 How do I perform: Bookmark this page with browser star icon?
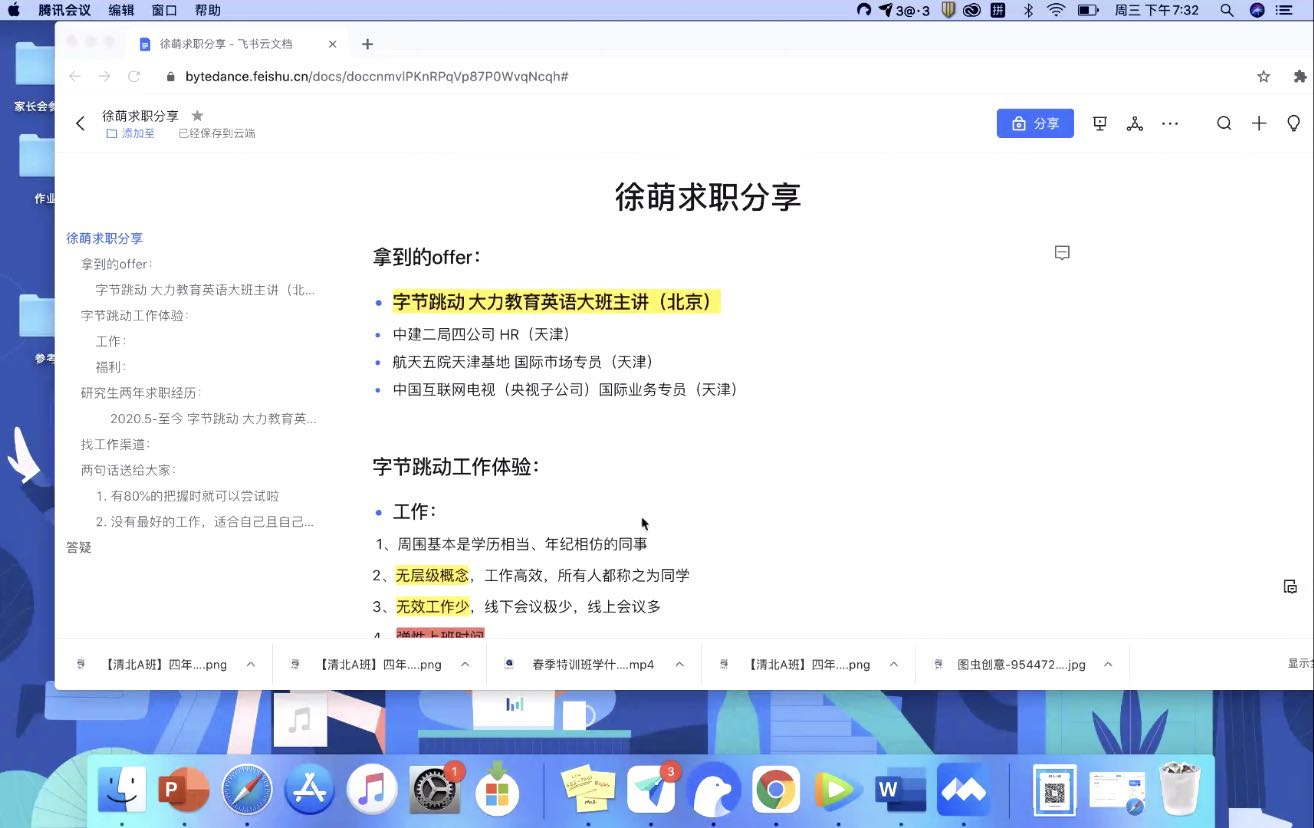pos(1264,76)
